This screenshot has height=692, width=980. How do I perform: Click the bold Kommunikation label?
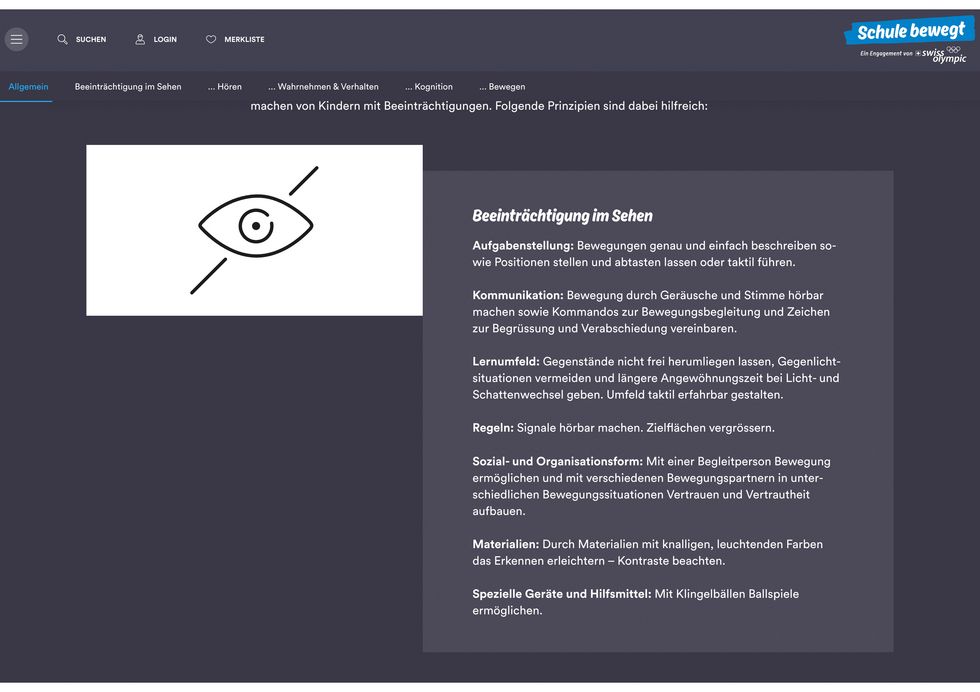coord(518,296)
